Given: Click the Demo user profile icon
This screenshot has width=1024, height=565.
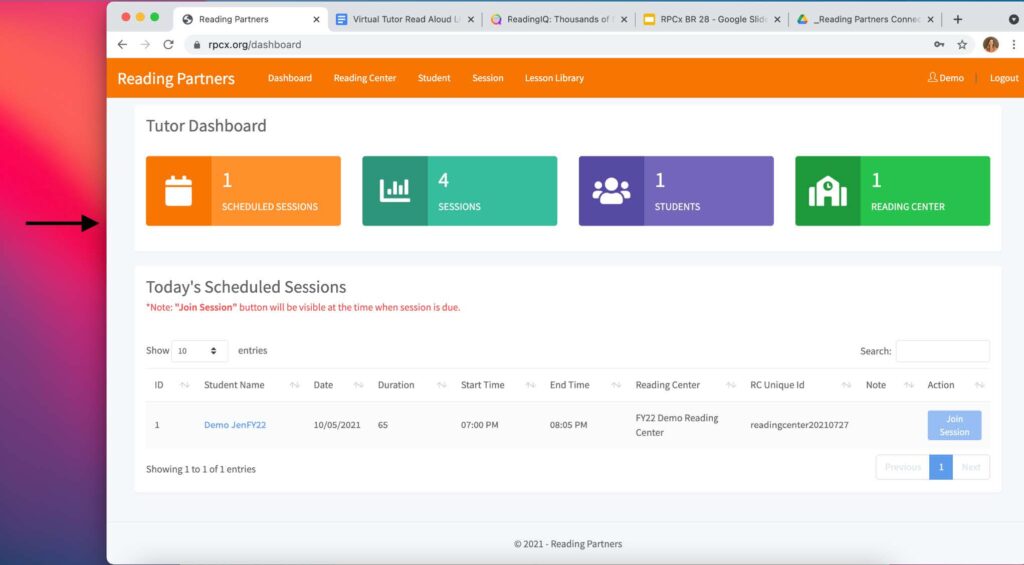Looking at the screenshot, I should click(933, 77).
